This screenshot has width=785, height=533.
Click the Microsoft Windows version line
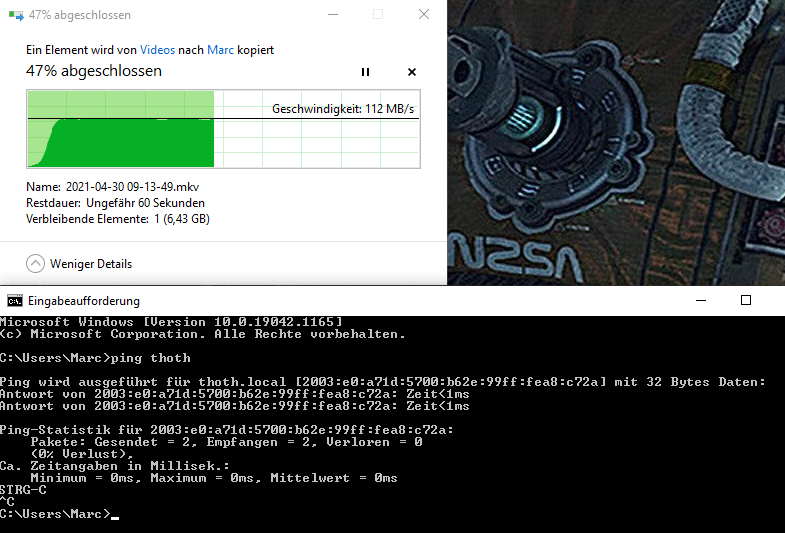click(x=171, y=322)
